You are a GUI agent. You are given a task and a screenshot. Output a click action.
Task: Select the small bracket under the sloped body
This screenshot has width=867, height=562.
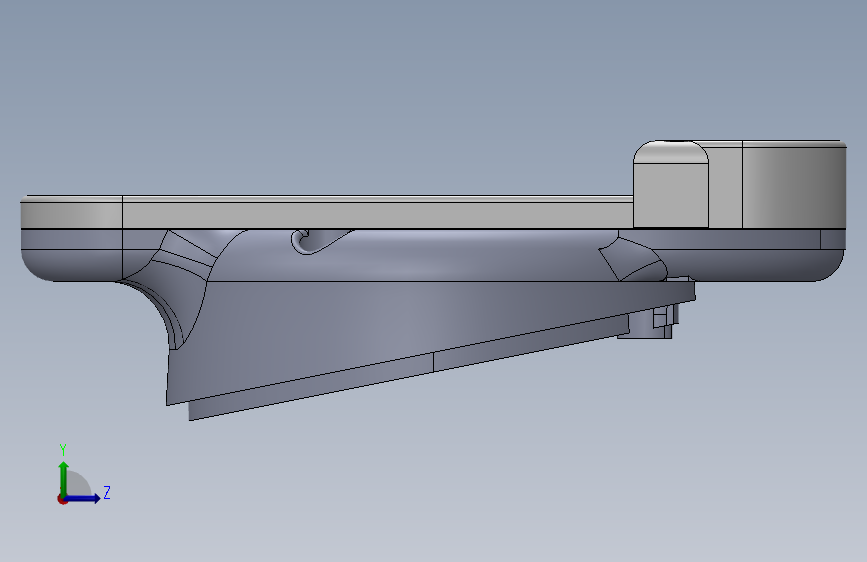(650, 322)
